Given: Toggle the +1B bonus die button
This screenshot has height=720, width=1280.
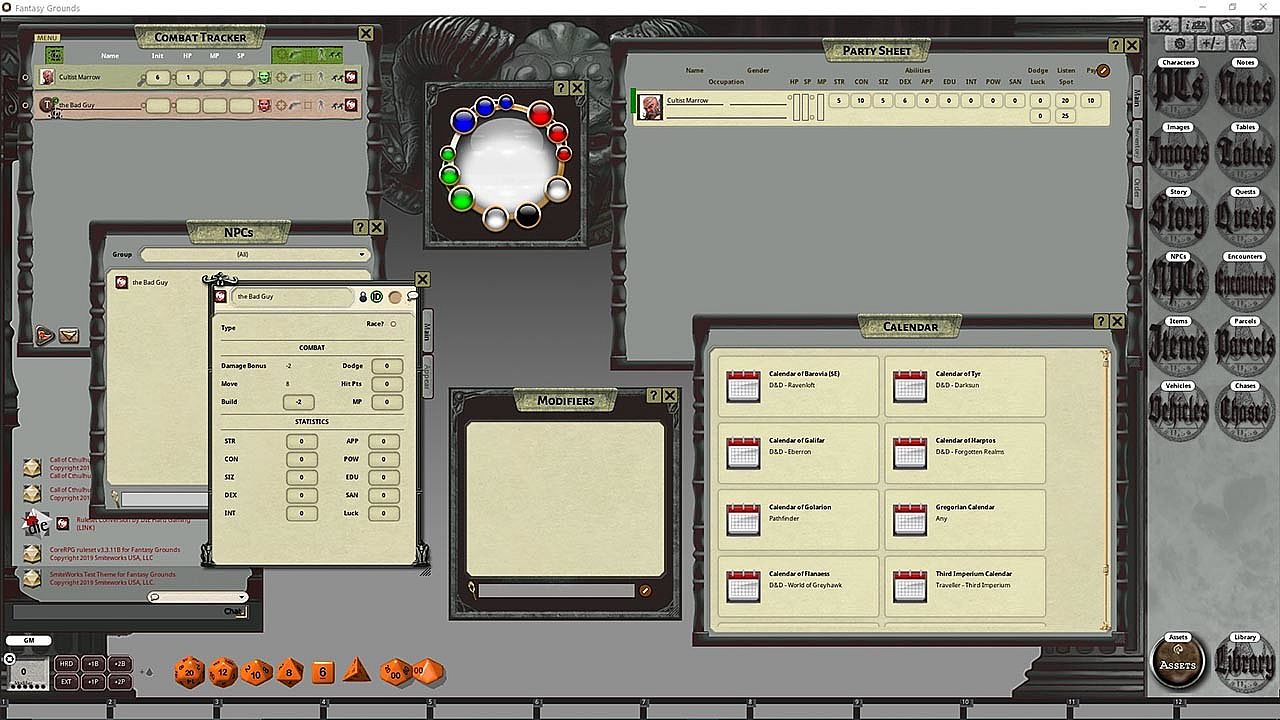Looking at the screenshot, I should pyautogui.click(x=93, y=664).
